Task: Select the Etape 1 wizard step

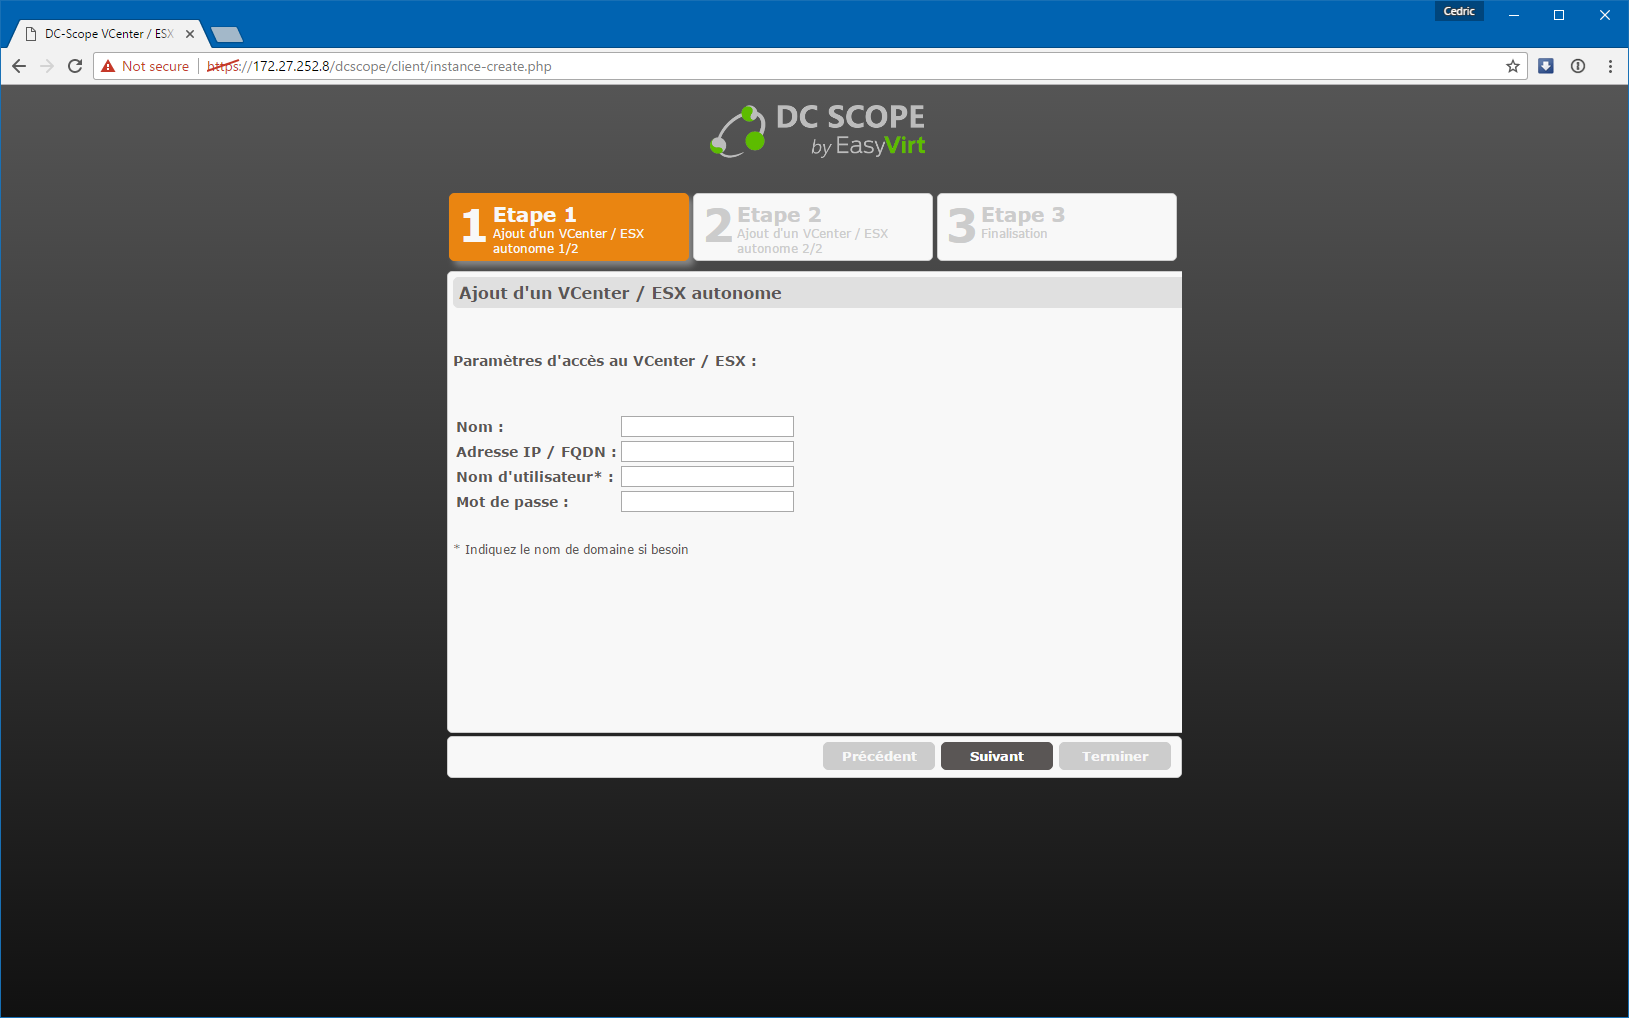Action: 569,227
